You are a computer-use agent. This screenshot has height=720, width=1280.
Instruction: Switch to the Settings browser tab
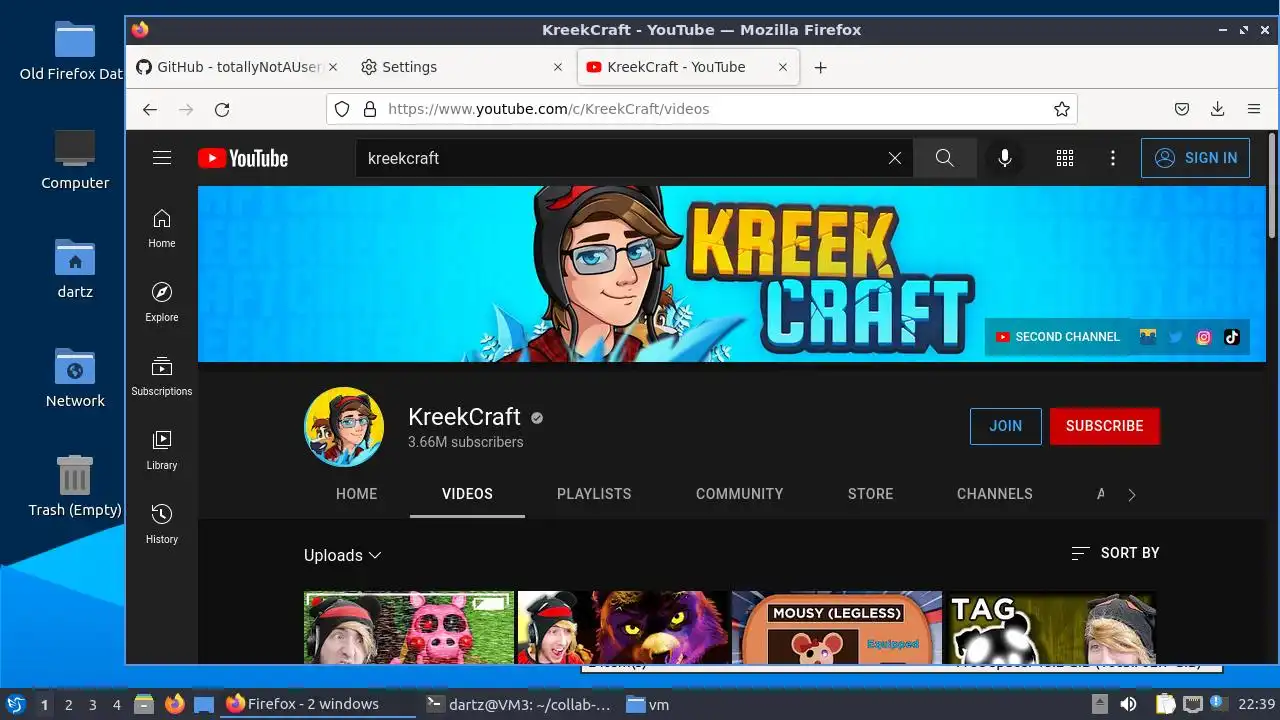463,67
